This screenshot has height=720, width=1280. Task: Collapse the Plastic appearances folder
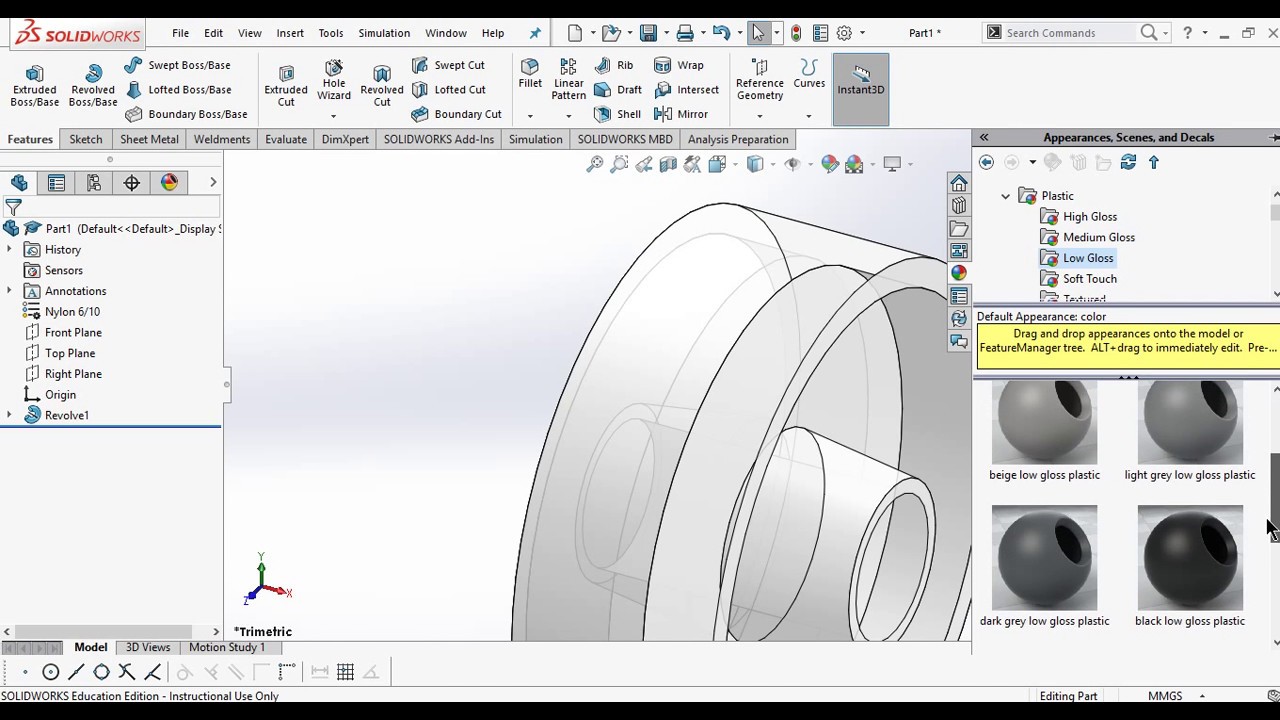coord(1006,196)
